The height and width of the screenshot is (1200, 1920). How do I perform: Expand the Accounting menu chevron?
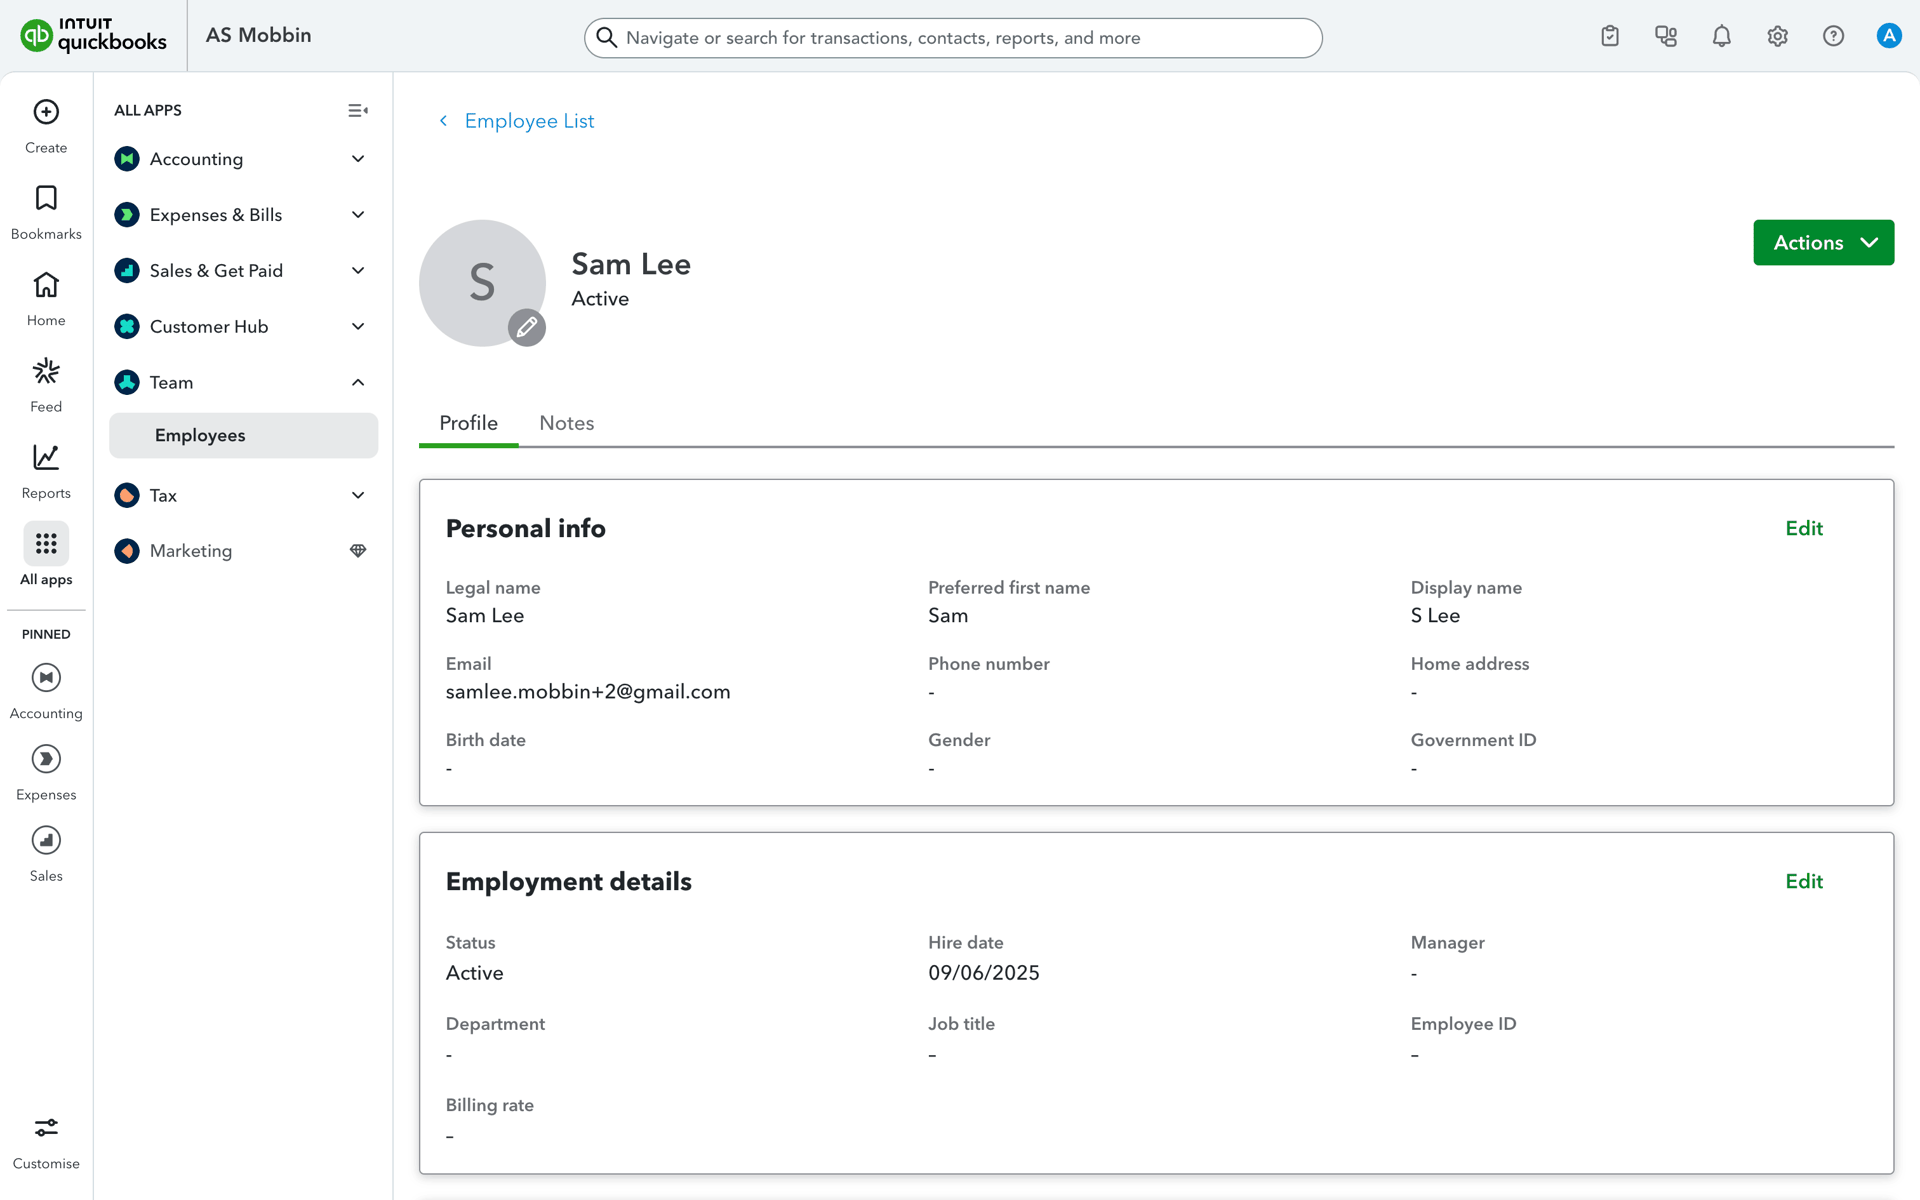click(x=358, y=159)
